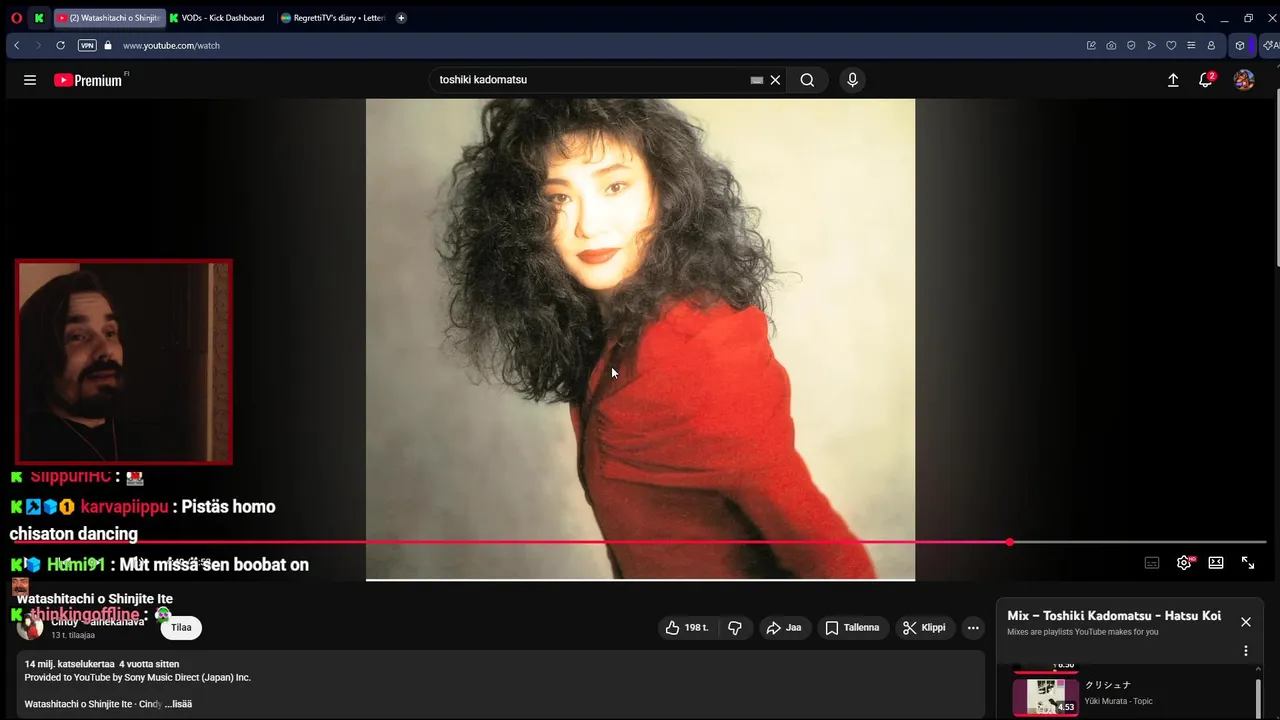Save the video with Tallenna button
Viewport: 1280px width, 720px height.
click(x=853, y=628)
